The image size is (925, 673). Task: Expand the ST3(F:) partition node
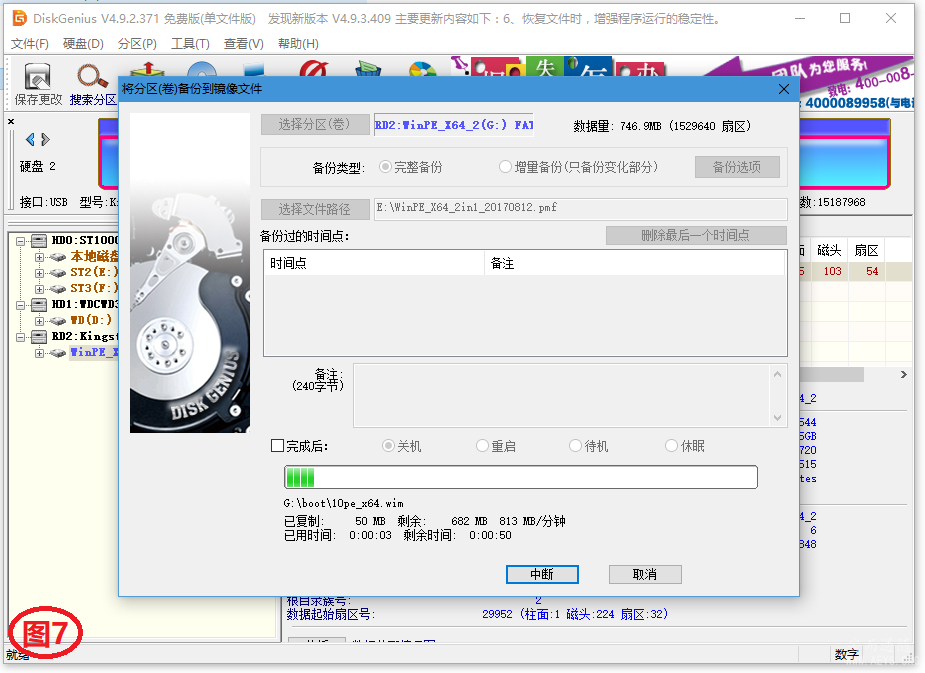(39, 289)
